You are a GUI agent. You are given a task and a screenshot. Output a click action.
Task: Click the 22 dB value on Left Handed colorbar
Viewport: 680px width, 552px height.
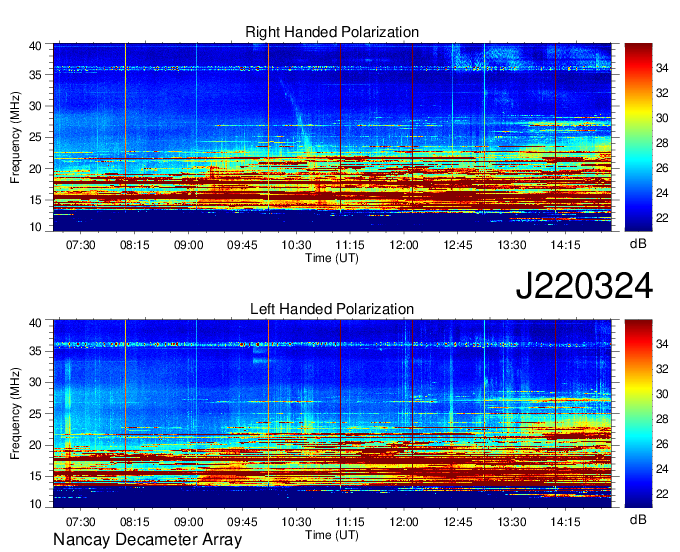pyautogui.click(x=662, y=494)
